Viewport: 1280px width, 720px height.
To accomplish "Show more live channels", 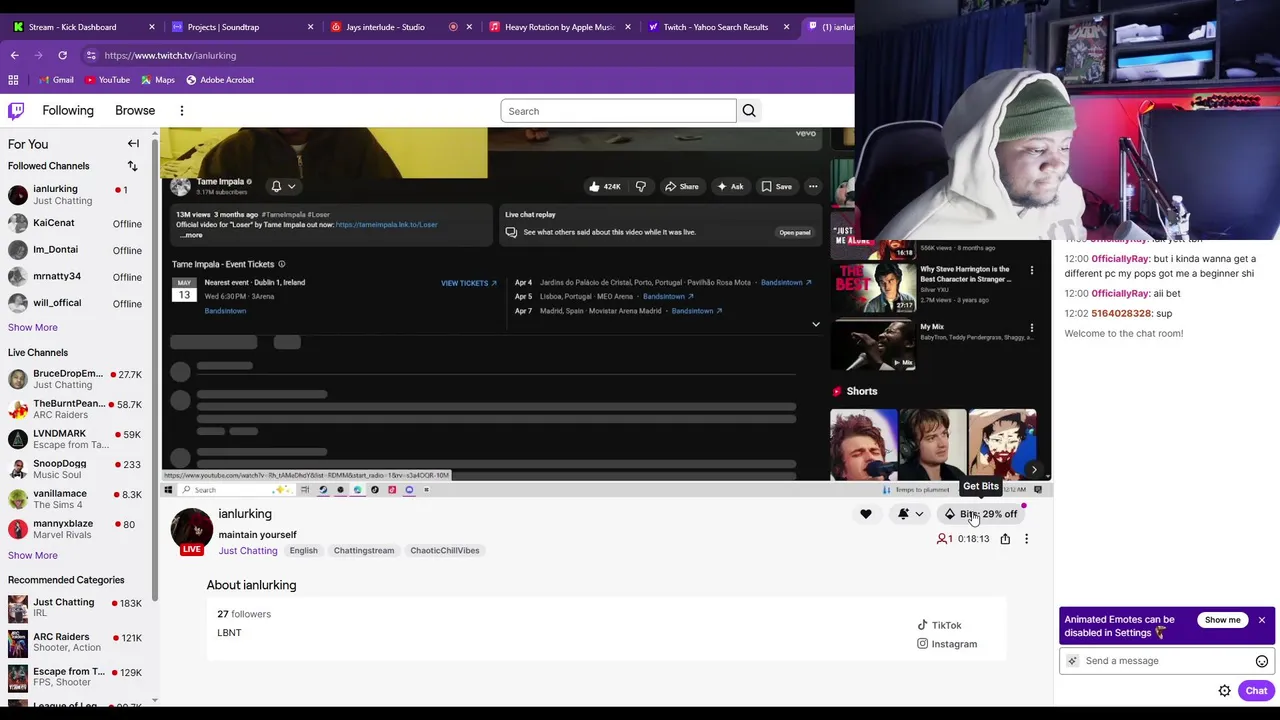I will click(33, 555).
